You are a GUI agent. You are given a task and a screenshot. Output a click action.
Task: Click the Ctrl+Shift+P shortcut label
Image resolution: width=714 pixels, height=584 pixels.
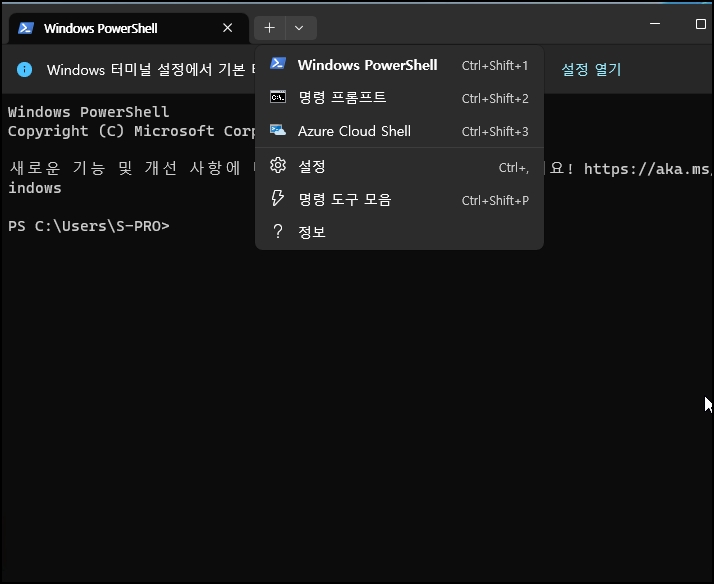click(x=495, y=200)
